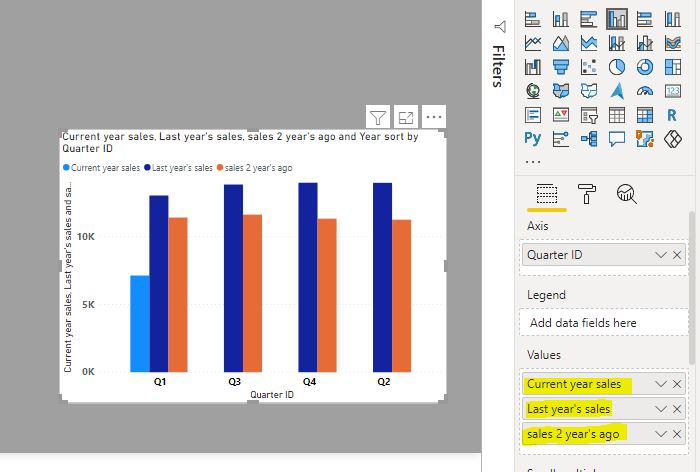The width and height of the screenshot is (700, 472).
Task: Open sales 2 year's ago field dropdown
Action: pyautogui.click(x=661, y=434)
